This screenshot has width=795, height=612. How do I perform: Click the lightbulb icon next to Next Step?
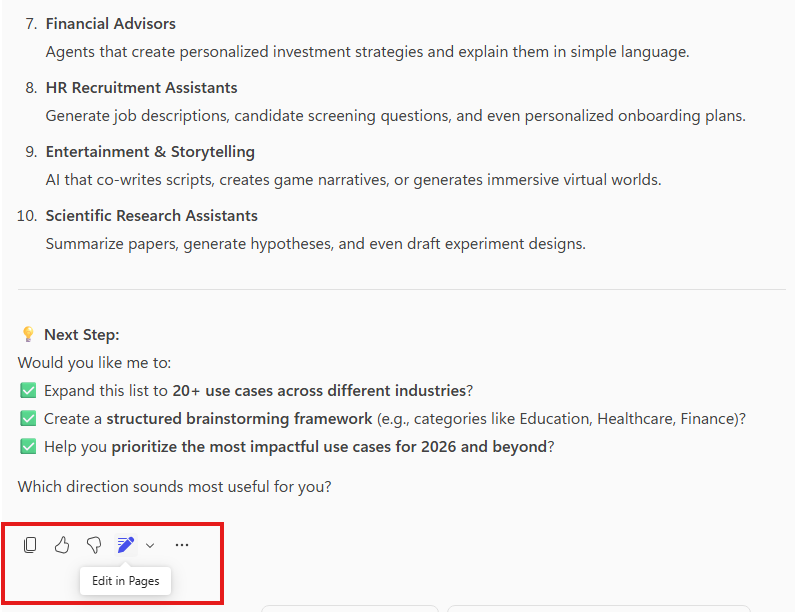click(x=28, y=334)
